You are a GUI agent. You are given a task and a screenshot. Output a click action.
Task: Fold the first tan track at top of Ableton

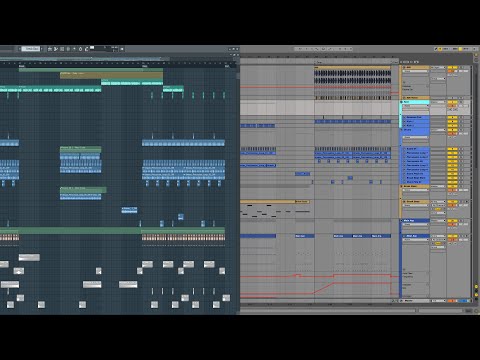[x=404, y=67]
